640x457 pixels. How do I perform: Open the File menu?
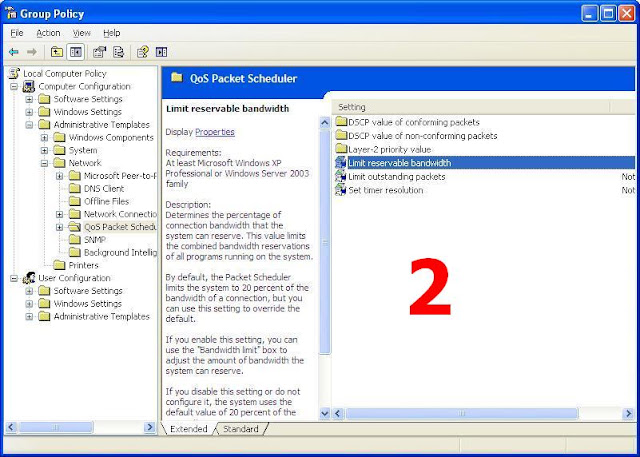pos(17,33)
